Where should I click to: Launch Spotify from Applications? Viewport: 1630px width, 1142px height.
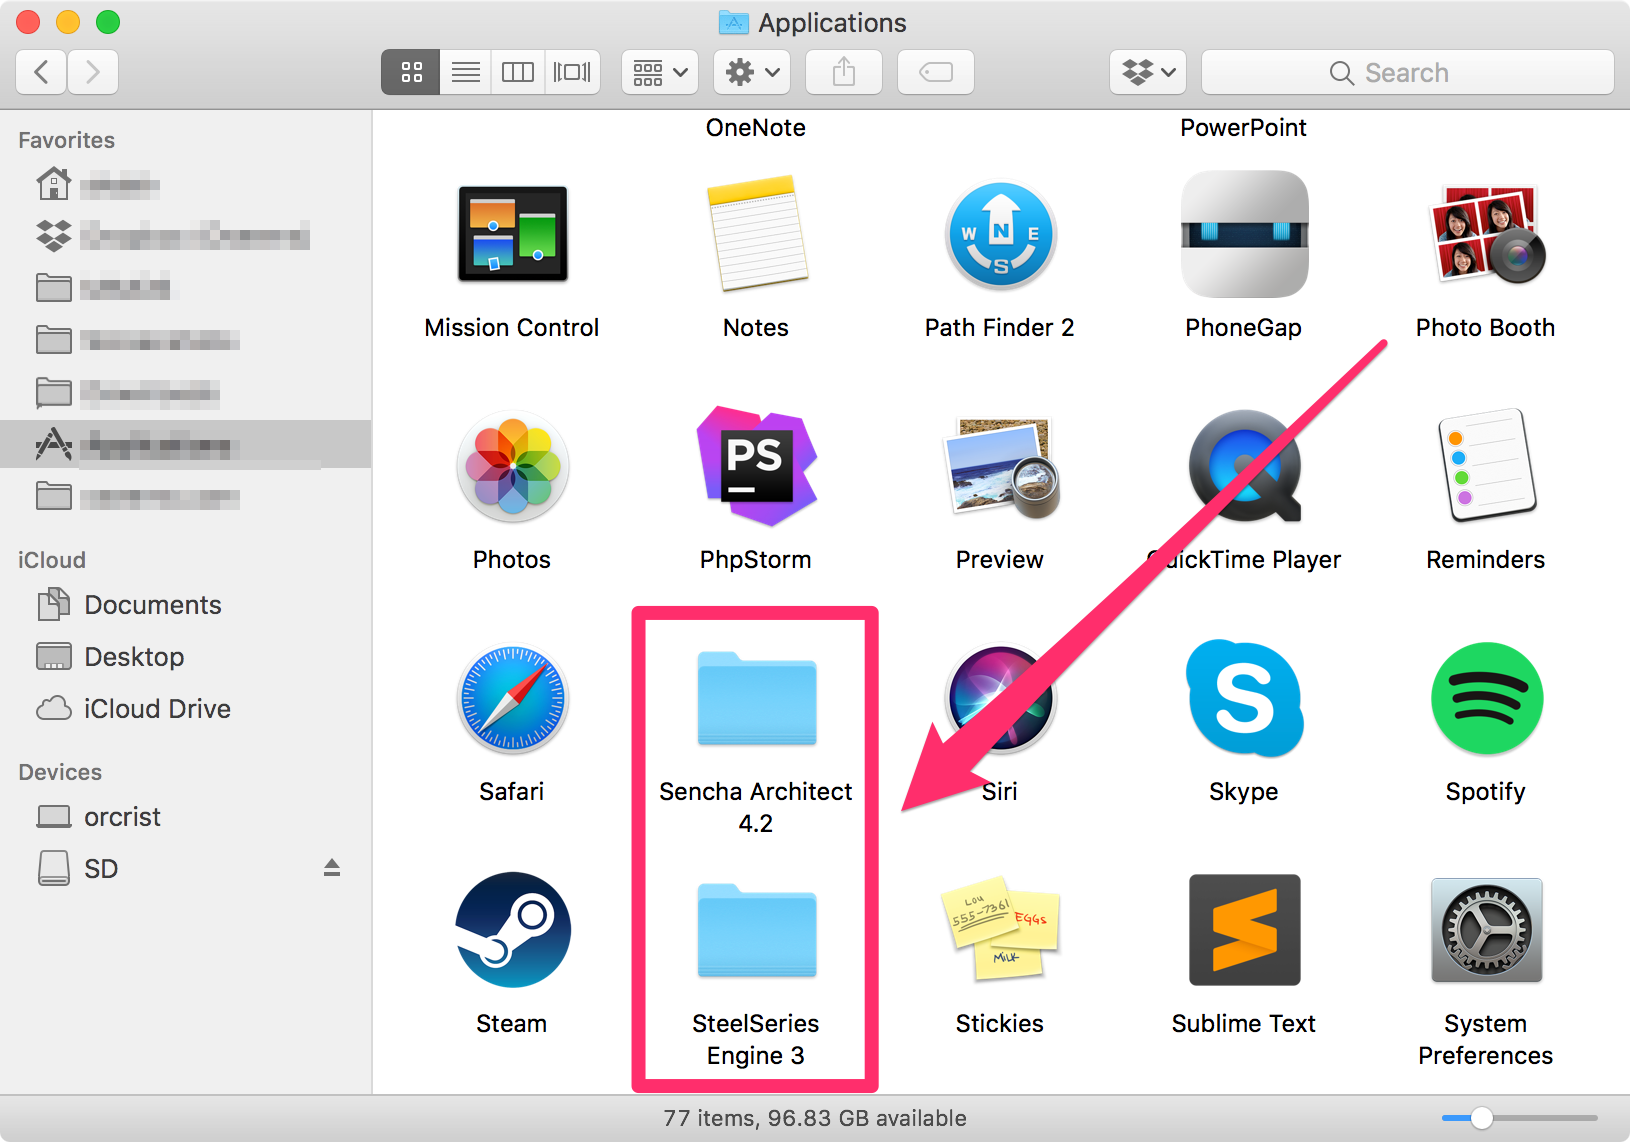pyautogui.click(x=1485, y=700)
